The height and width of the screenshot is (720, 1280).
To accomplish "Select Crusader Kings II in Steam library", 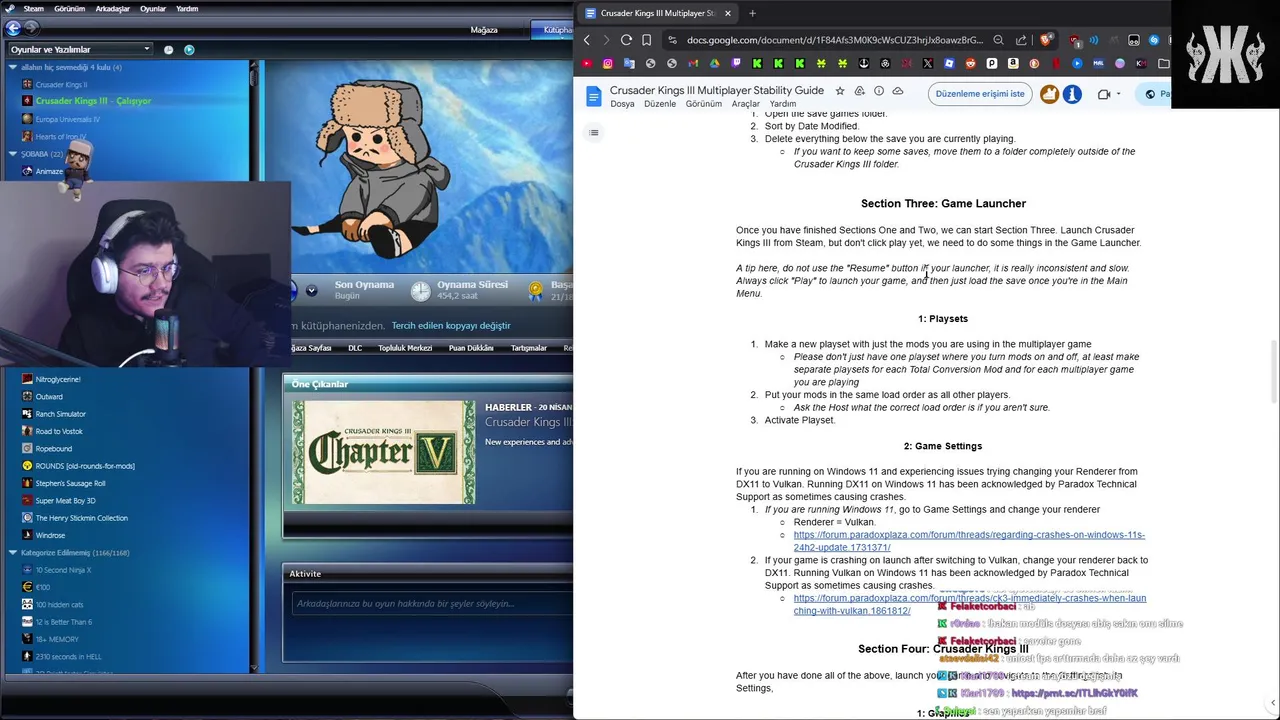I will coord(61,84).
